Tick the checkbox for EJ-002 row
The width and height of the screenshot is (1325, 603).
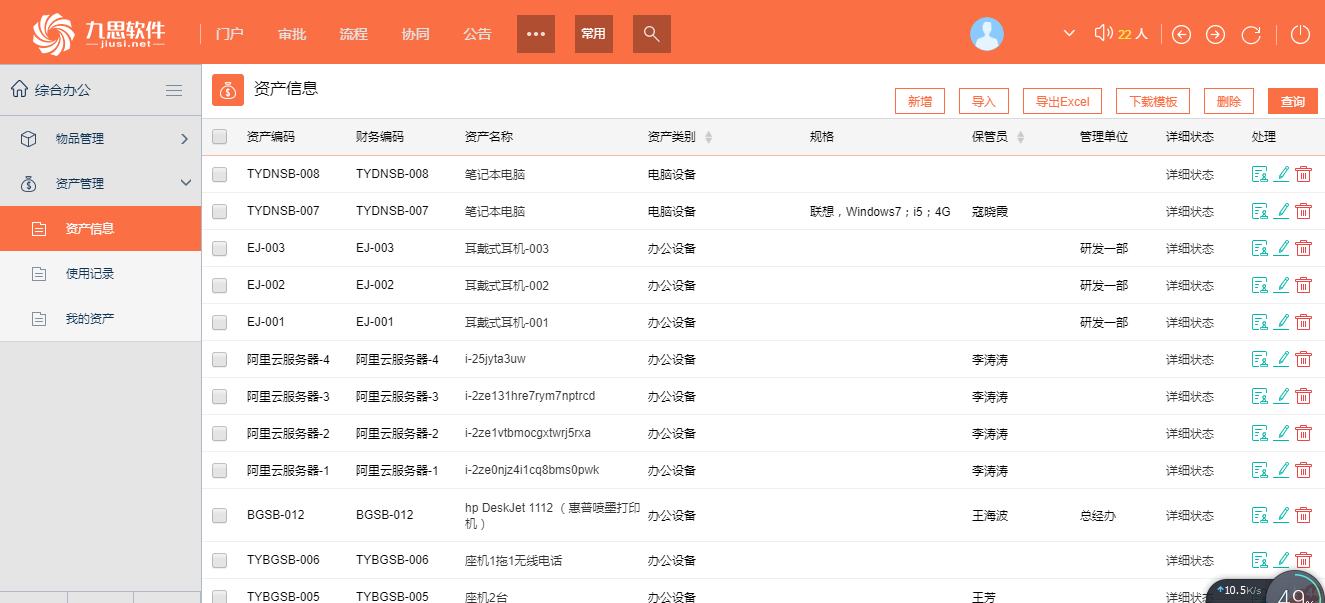220,285
